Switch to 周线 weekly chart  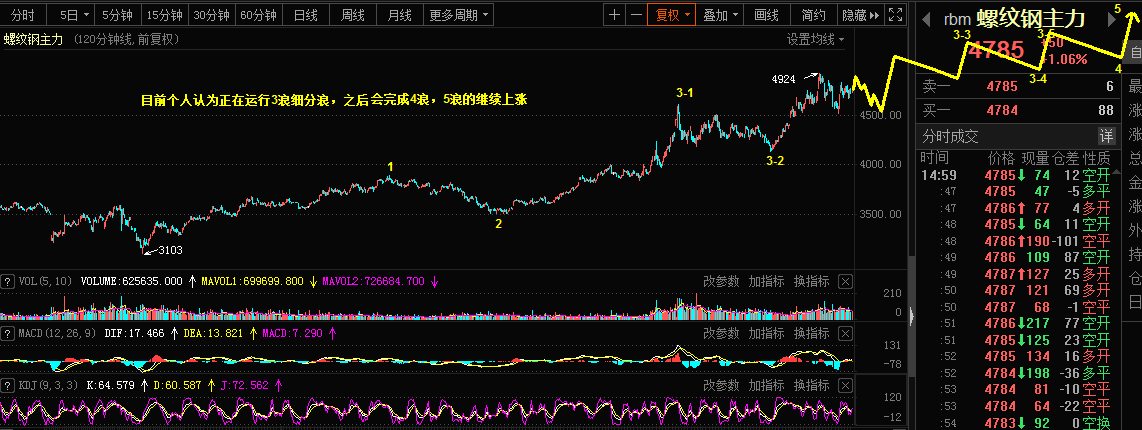[353, 14]
